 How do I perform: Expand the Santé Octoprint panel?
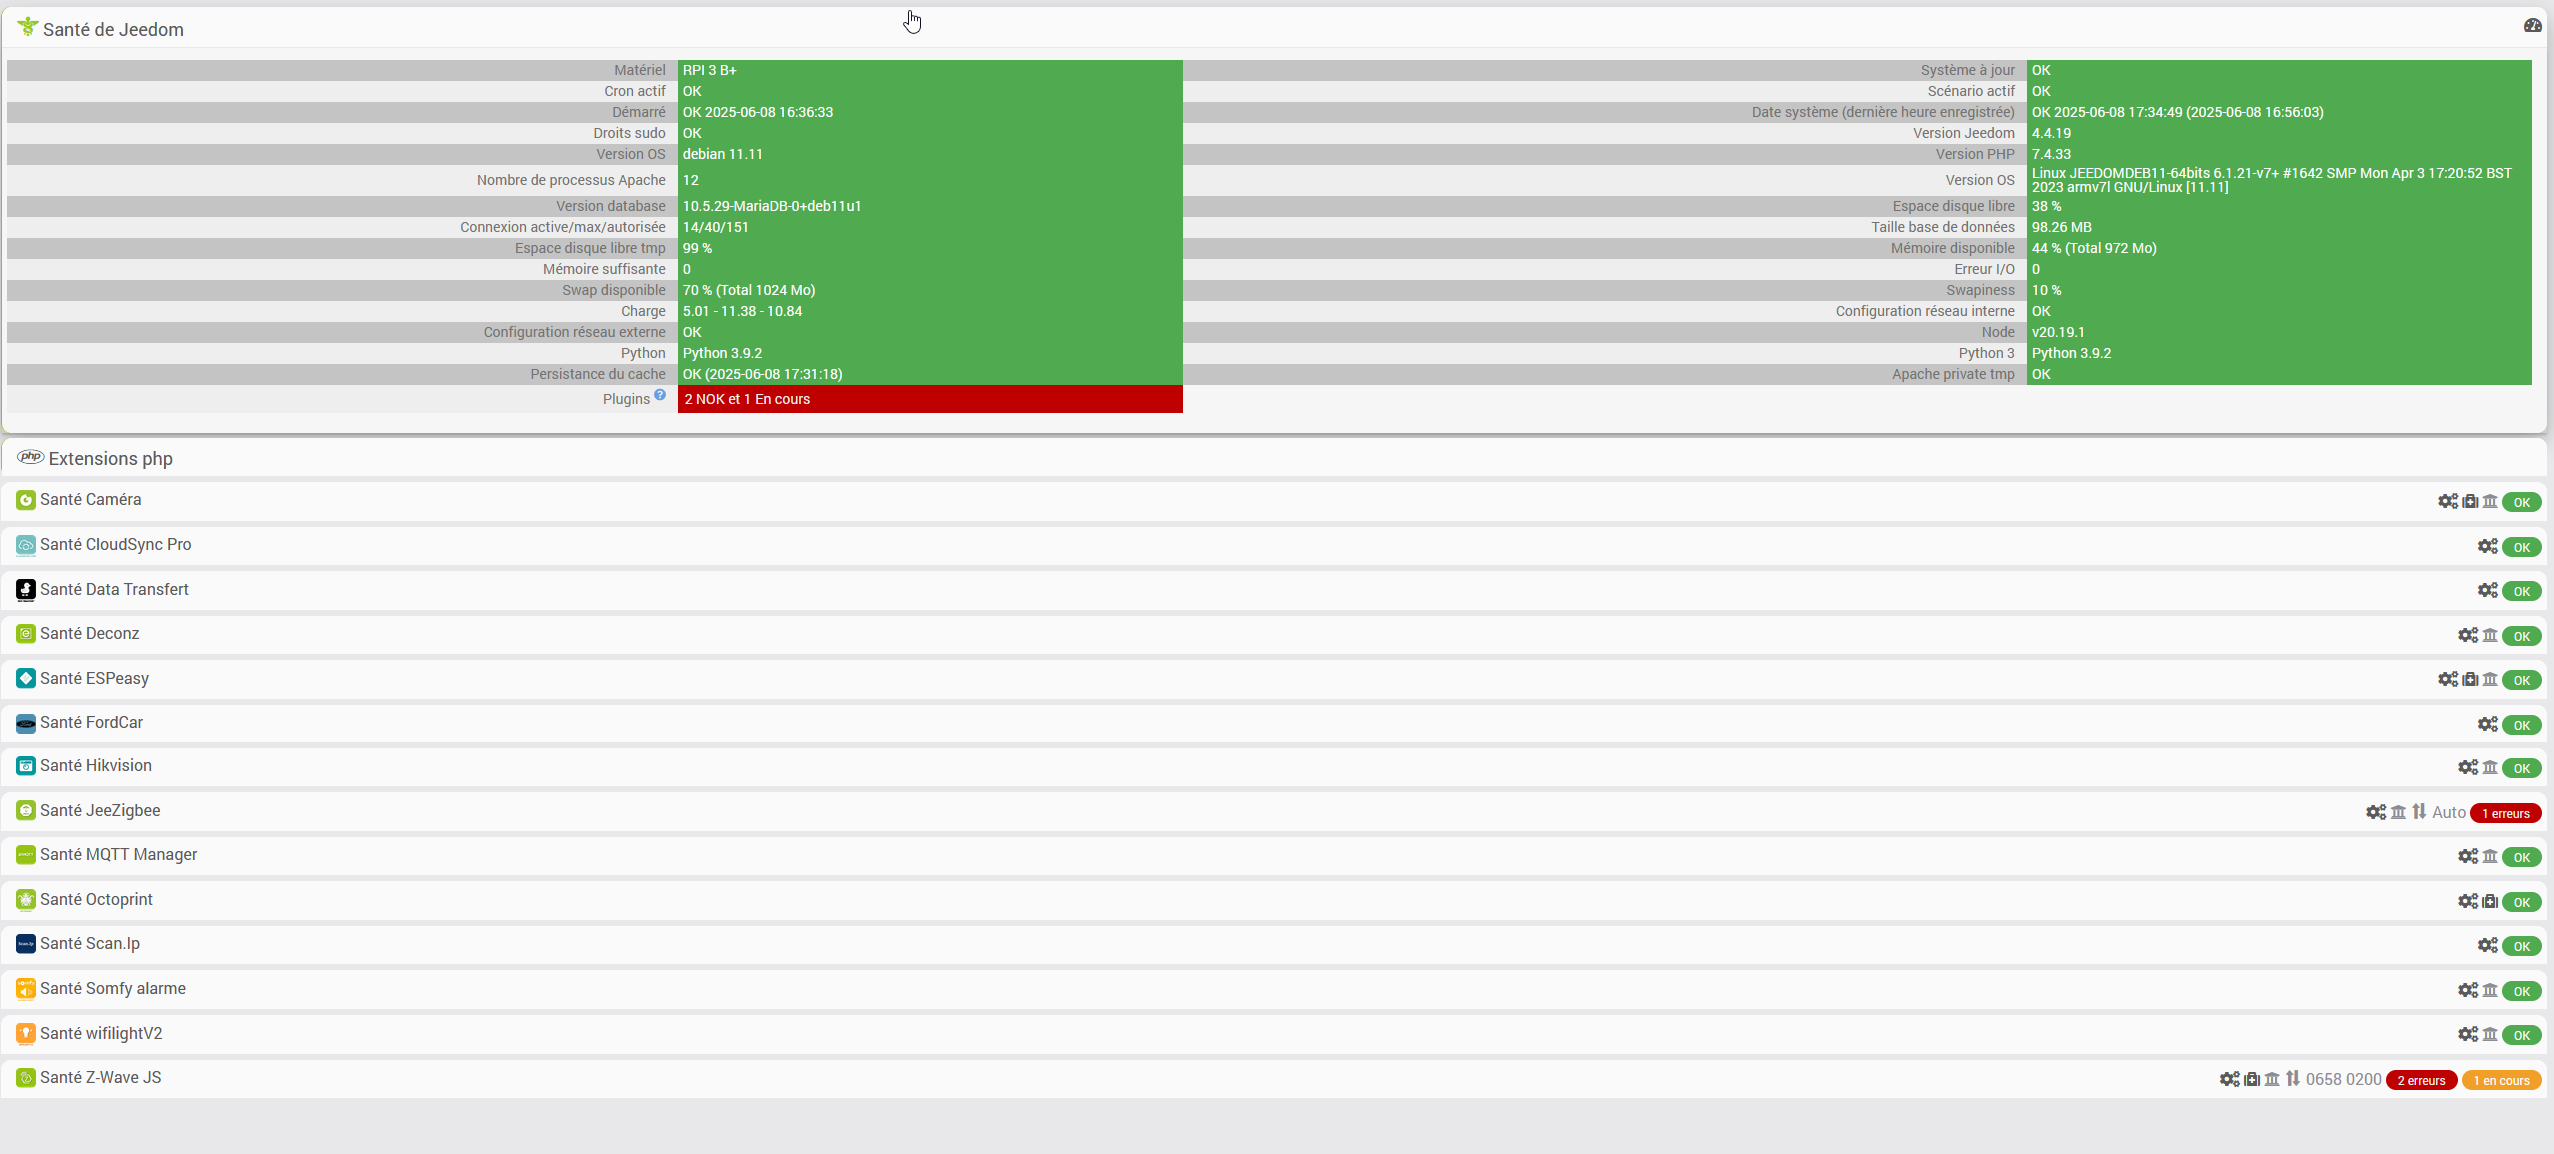1274,900
